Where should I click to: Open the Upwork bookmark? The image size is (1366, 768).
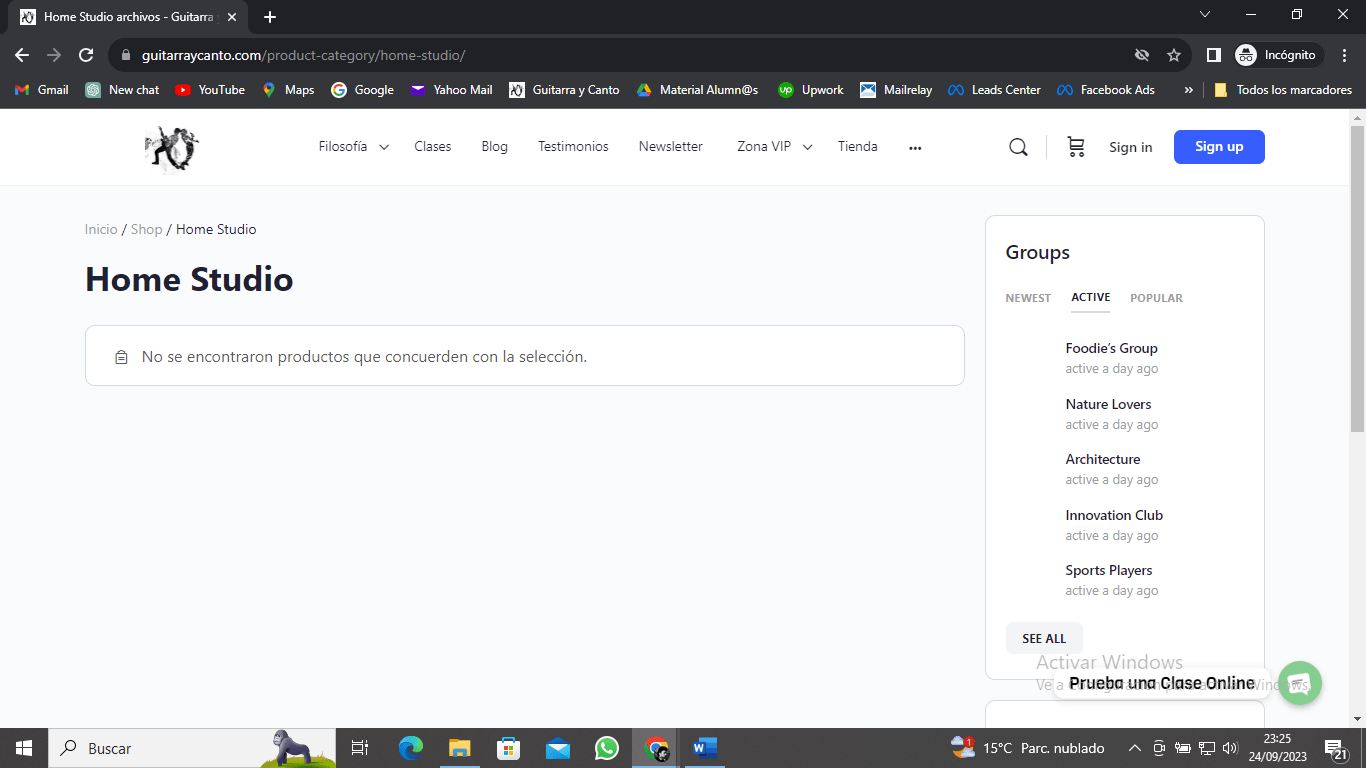(x=811, y=90)
